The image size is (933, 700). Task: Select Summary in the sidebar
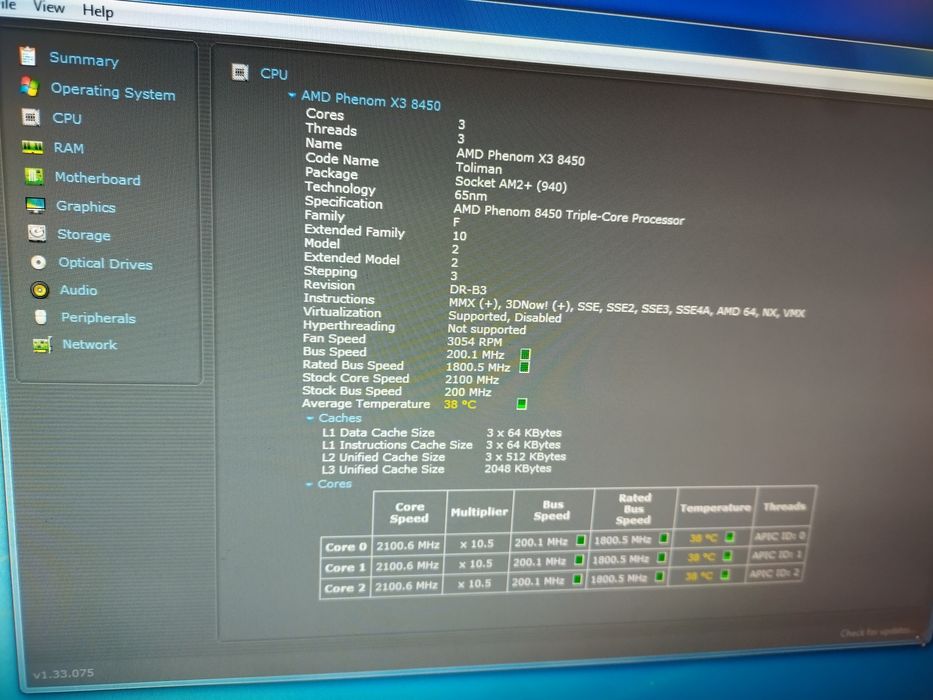84,59
